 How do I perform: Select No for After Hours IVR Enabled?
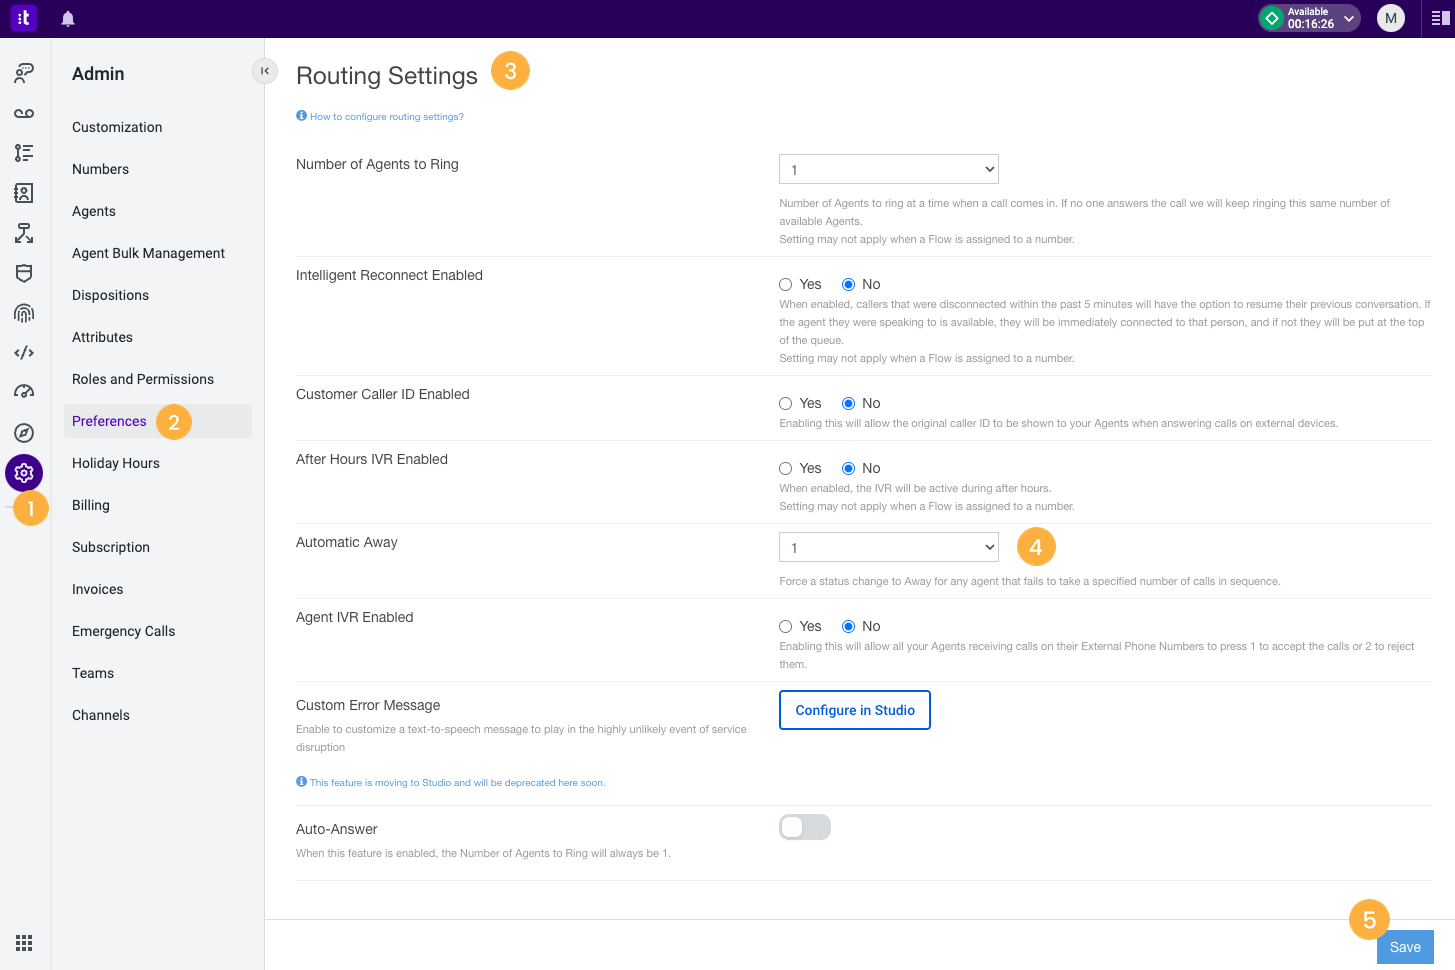click(x=849, y=469)
